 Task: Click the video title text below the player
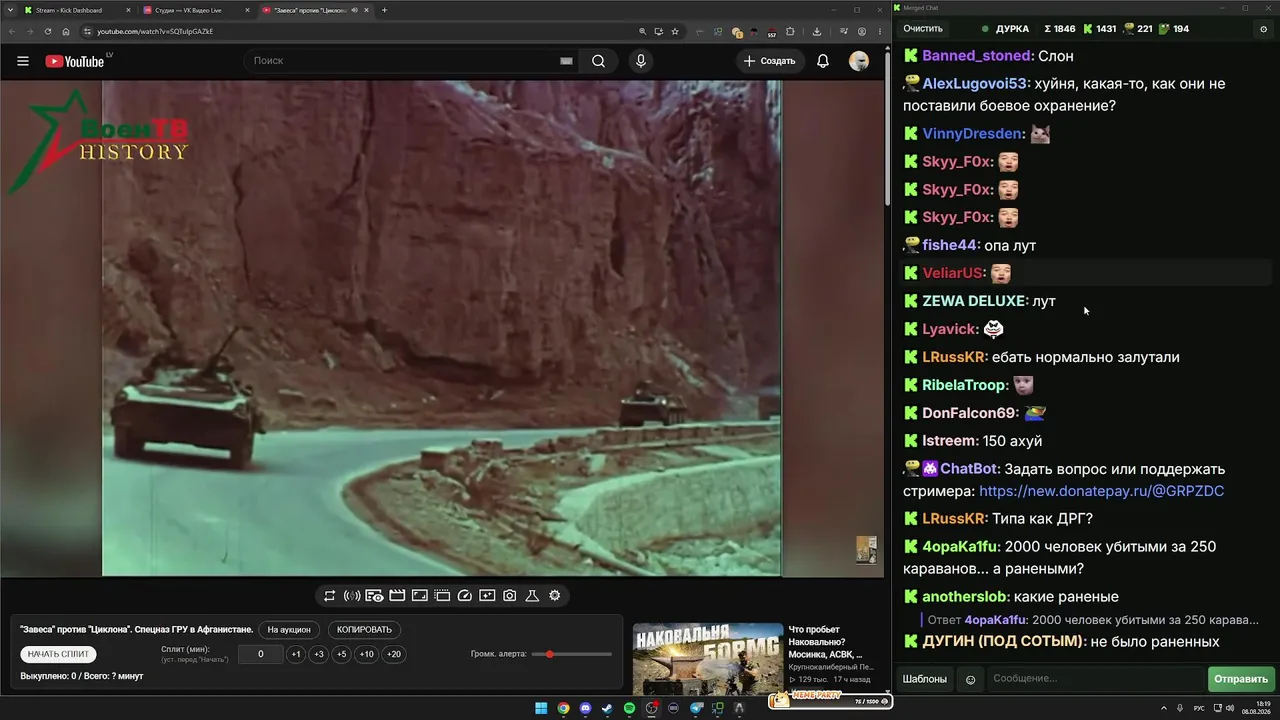tap(137, 630)
